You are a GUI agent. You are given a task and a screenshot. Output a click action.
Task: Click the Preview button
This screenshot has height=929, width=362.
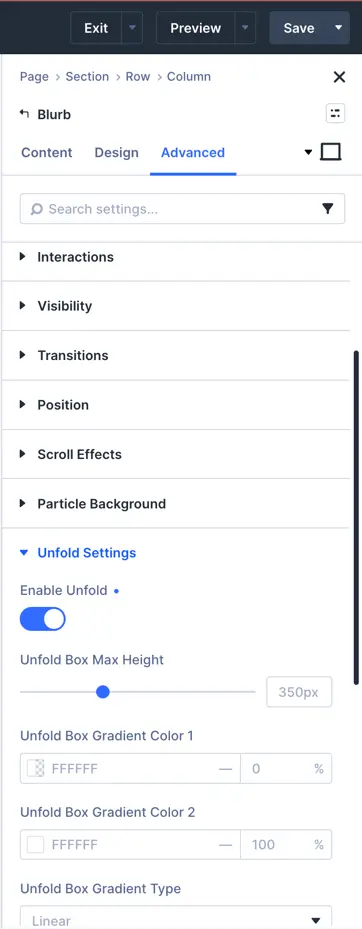click(196, 28)
